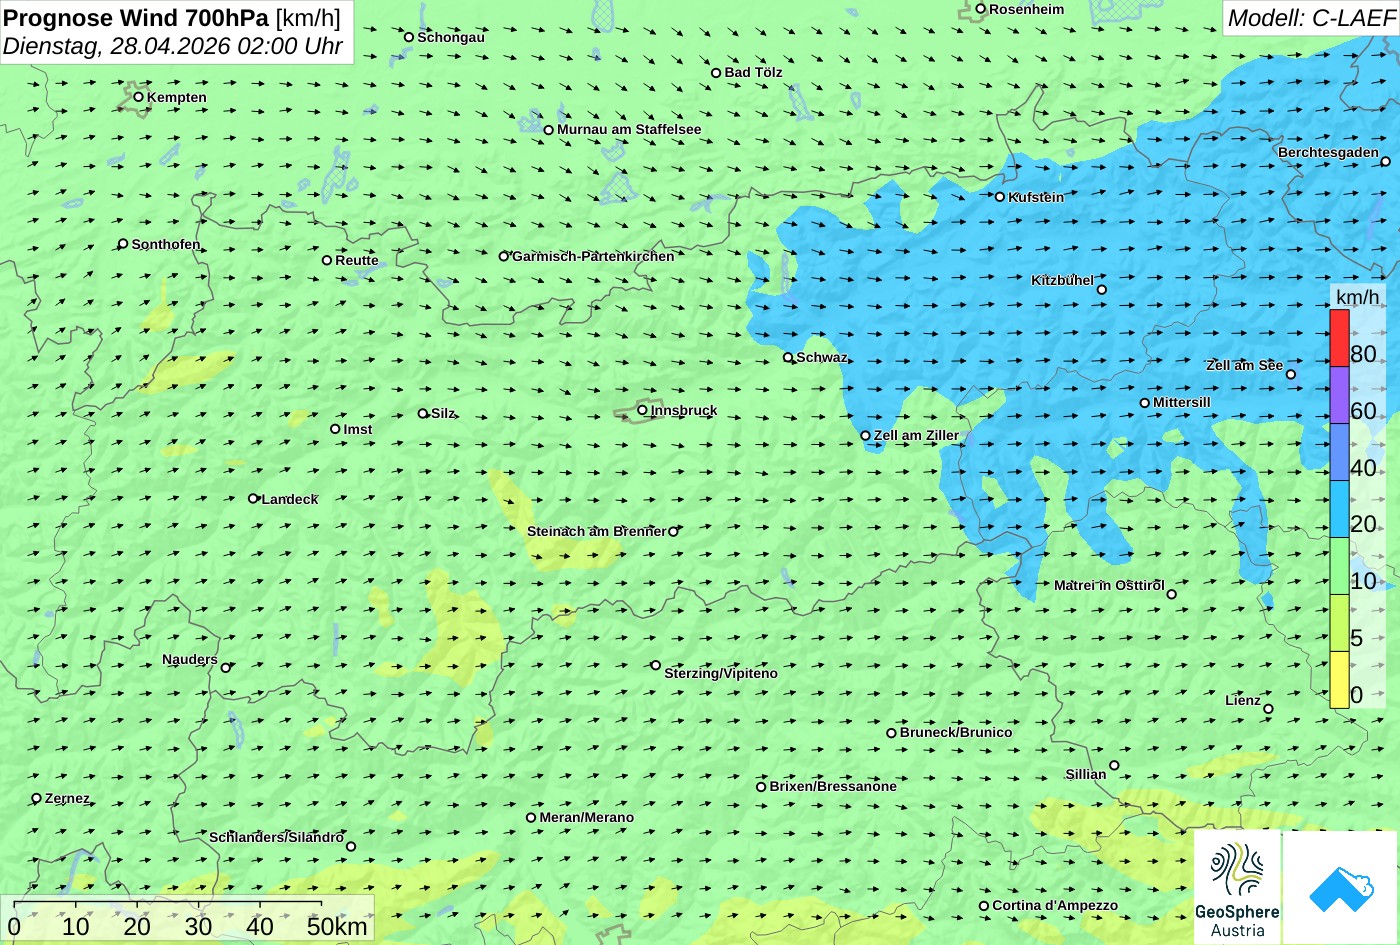
Task: Click the Zell am See marker
Action: point(1291,375)
